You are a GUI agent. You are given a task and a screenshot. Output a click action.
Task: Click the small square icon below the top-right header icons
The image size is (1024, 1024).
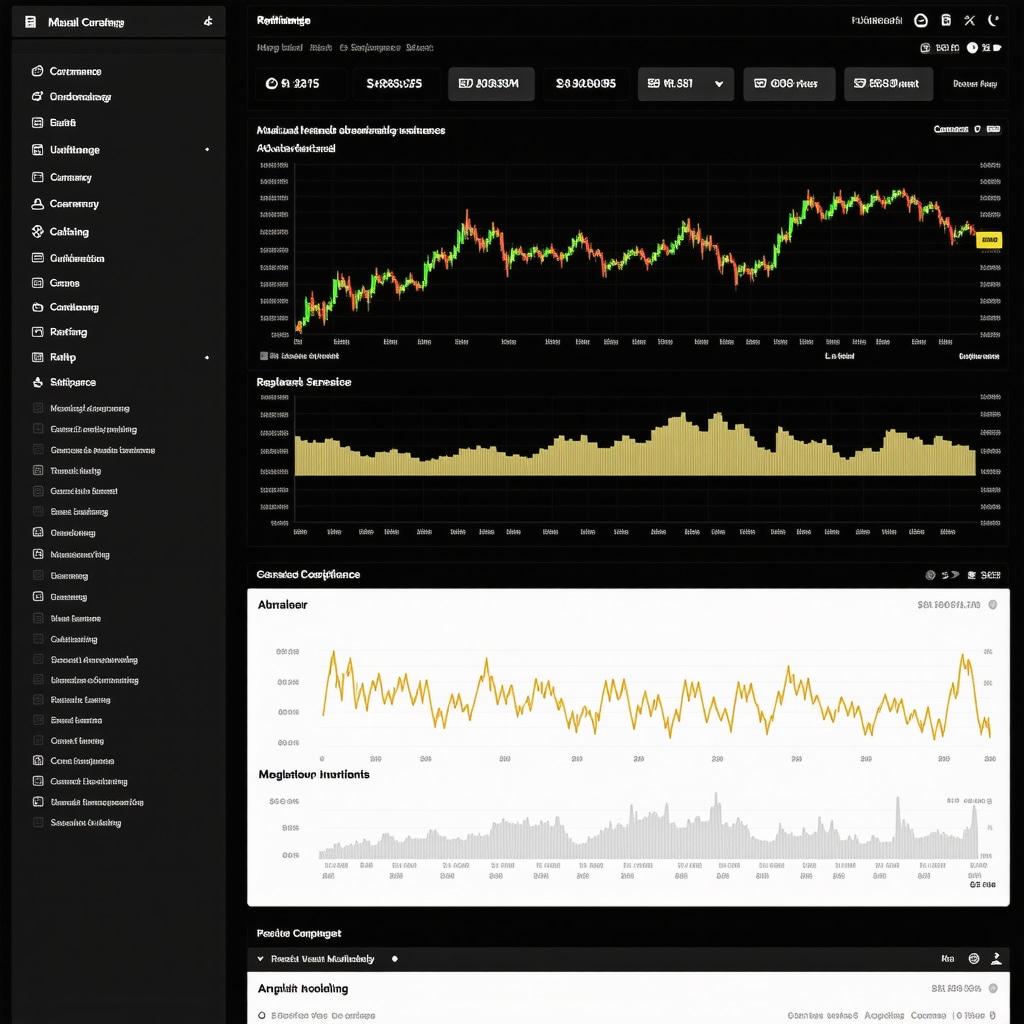tap(925, 48)
